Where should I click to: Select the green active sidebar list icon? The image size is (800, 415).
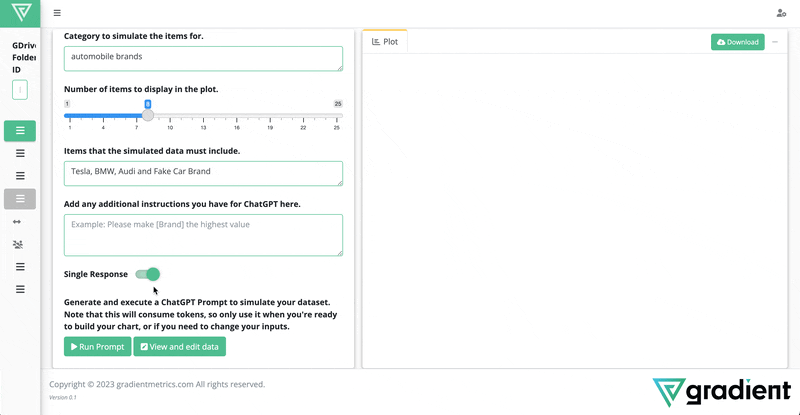point(20,131)
